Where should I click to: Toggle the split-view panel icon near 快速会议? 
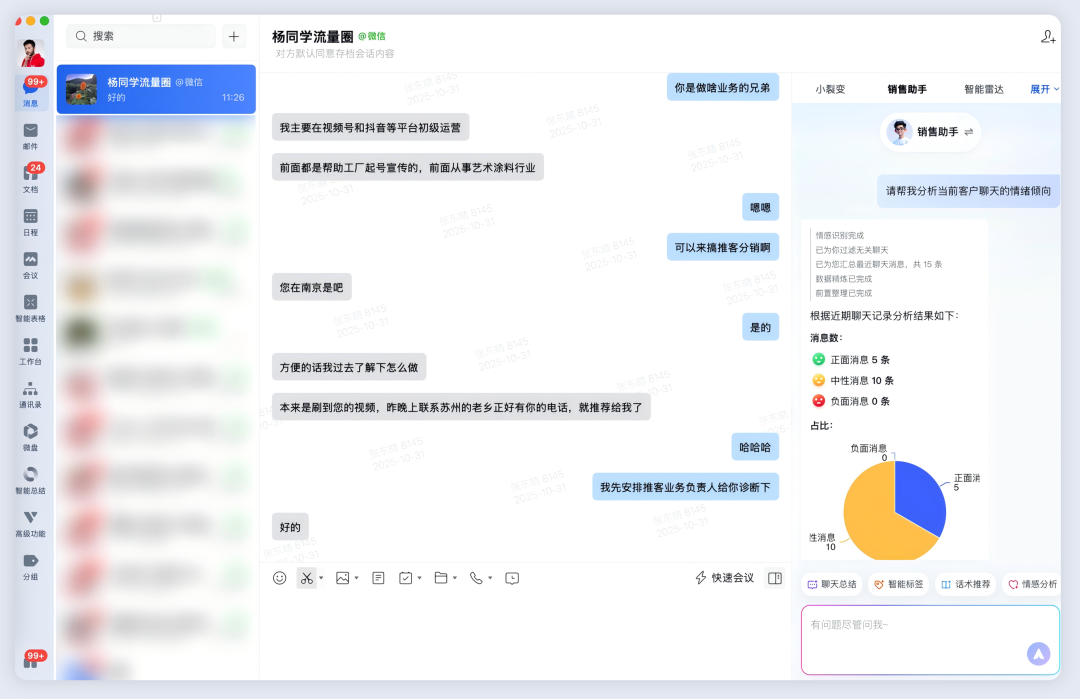pos(774,578)
